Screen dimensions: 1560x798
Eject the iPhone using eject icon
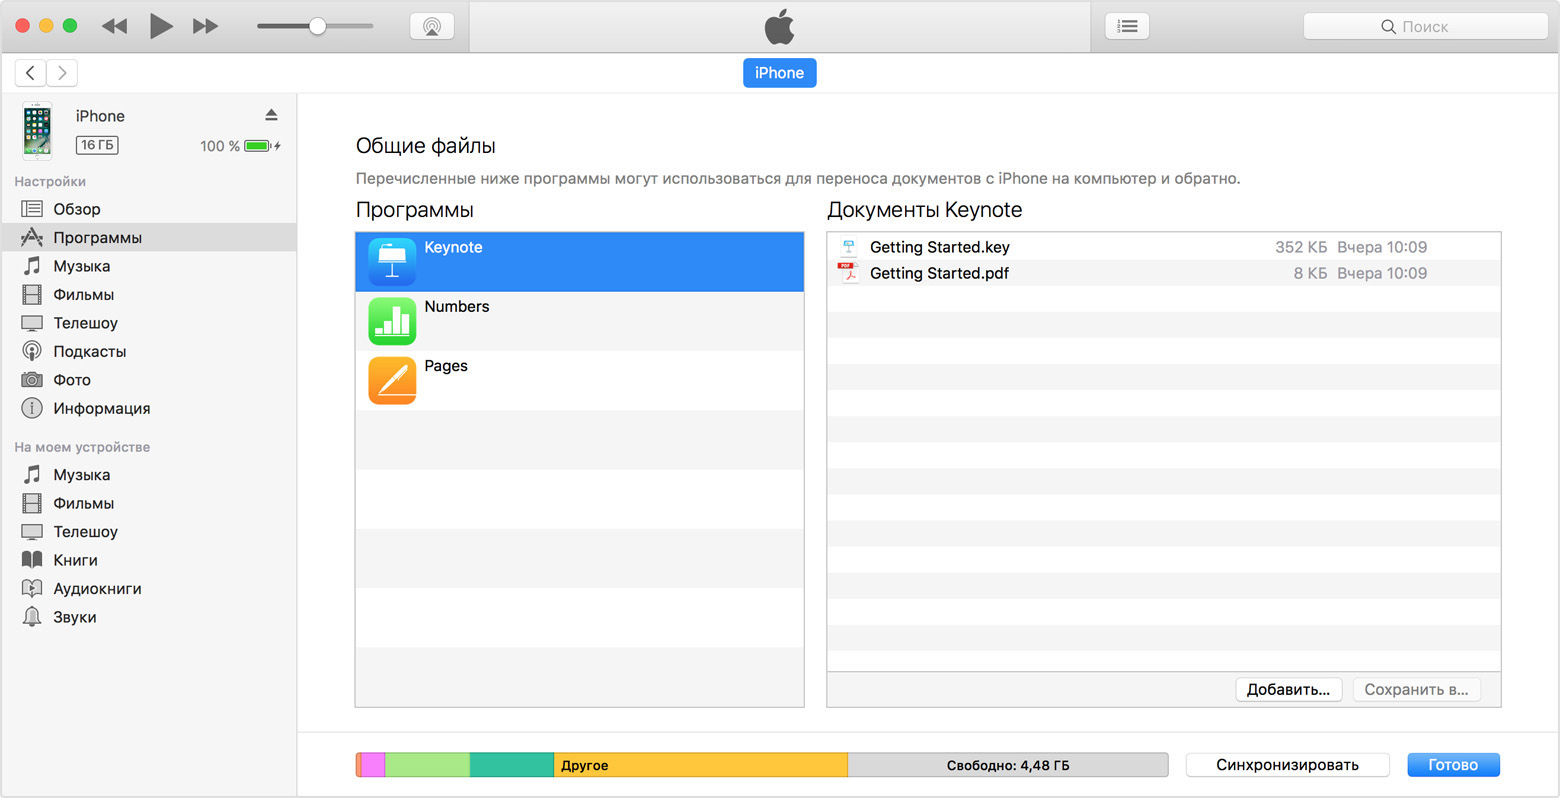[x=271, y=115]
